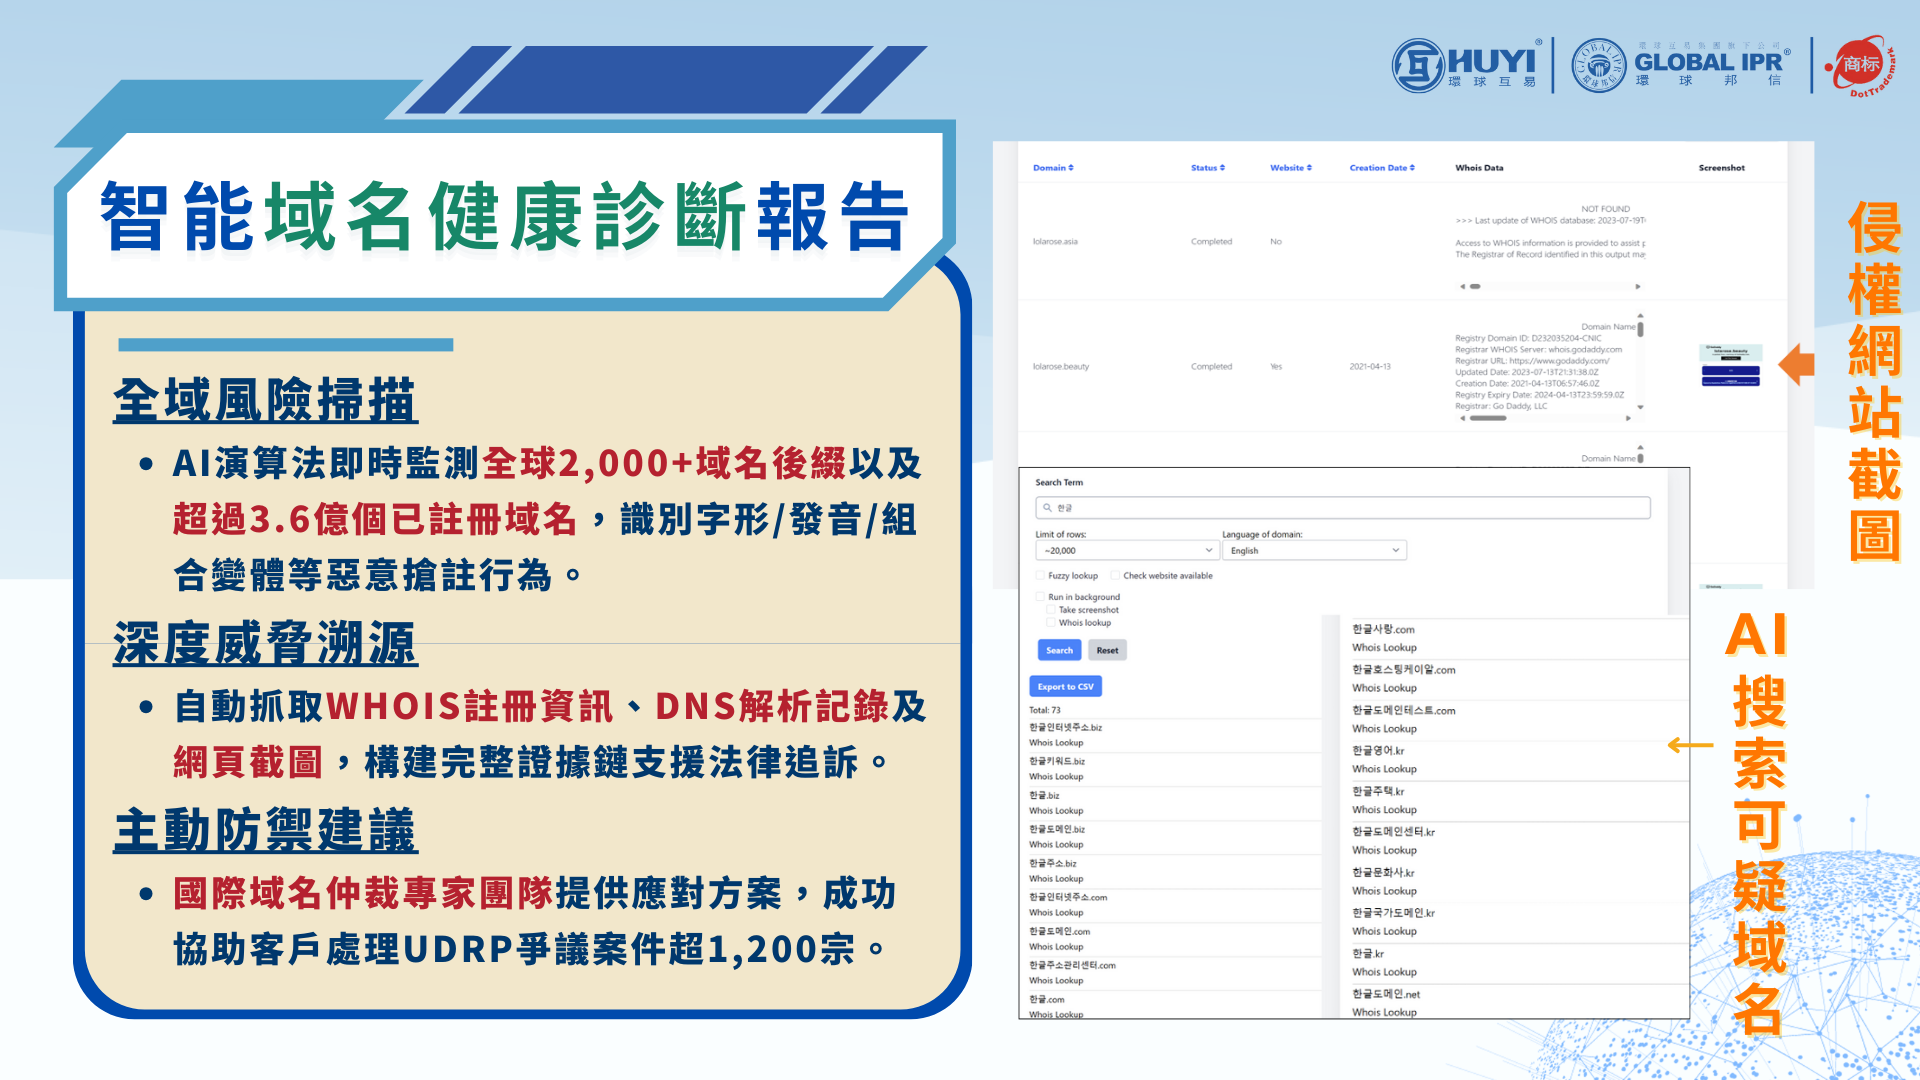
Task: Enable the Run in background checkbox
Action: tap(1040, 597)
